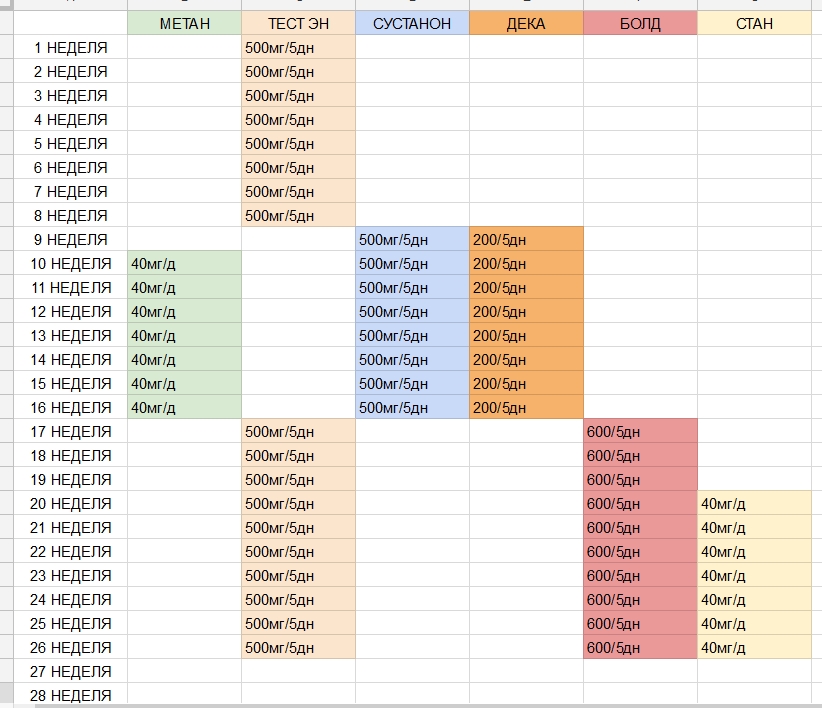The image size is (822, 708).
Task: Select the БОЛД header cell
Action: (640, 23)
